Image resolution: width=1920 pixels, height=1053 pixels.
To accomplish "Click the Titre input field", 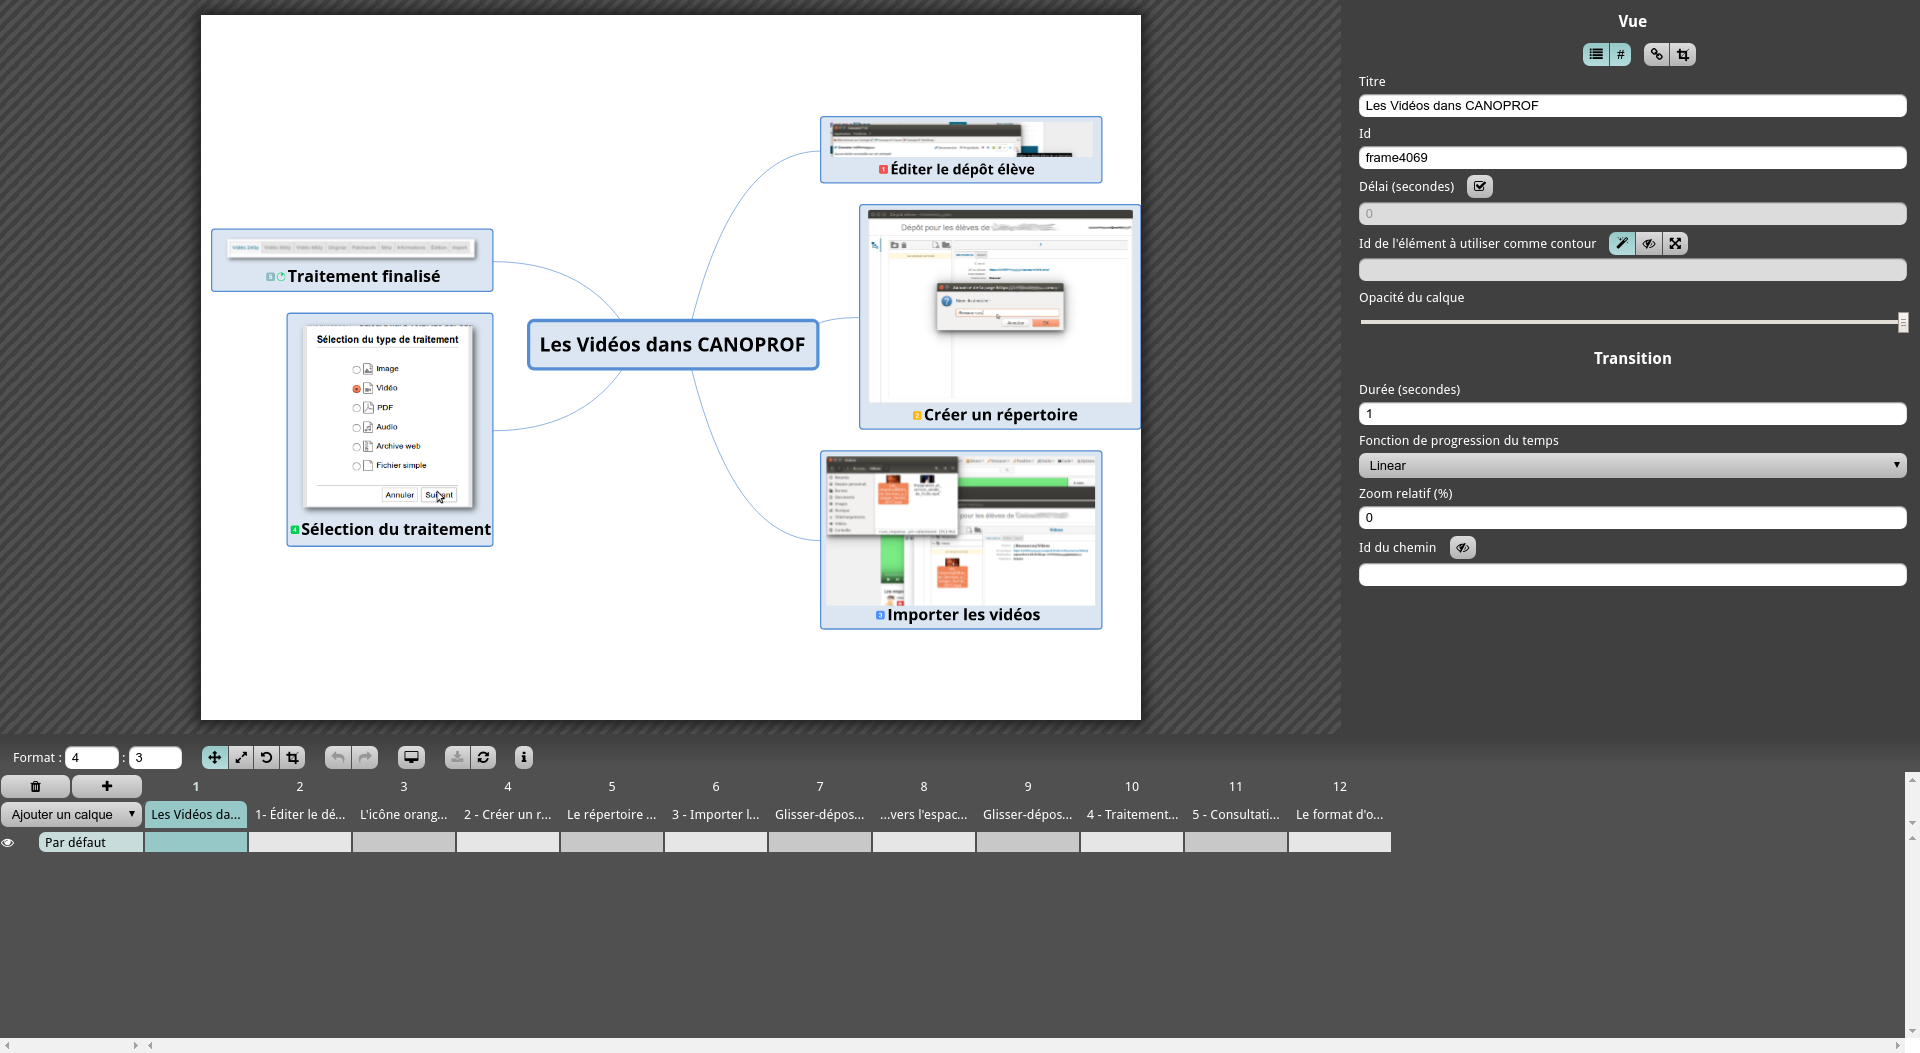I will [1632, 105].
